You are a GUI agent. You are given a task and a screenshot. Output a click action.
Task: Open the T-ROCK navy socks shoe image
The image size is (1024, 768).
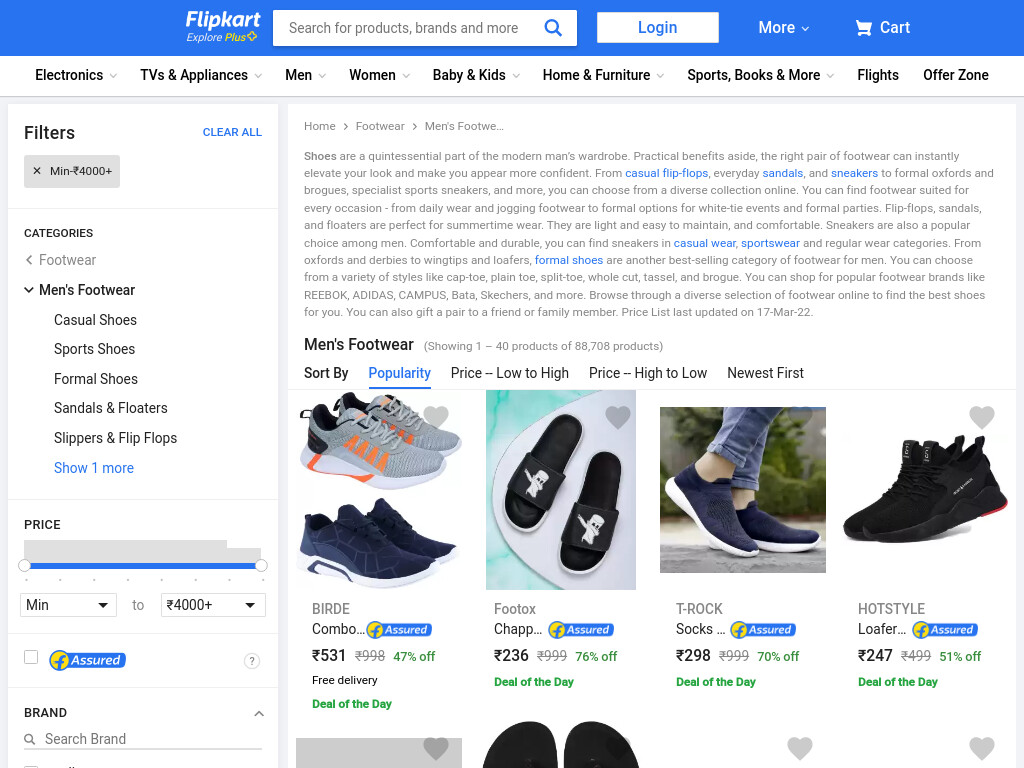click(x=743, y=490)
